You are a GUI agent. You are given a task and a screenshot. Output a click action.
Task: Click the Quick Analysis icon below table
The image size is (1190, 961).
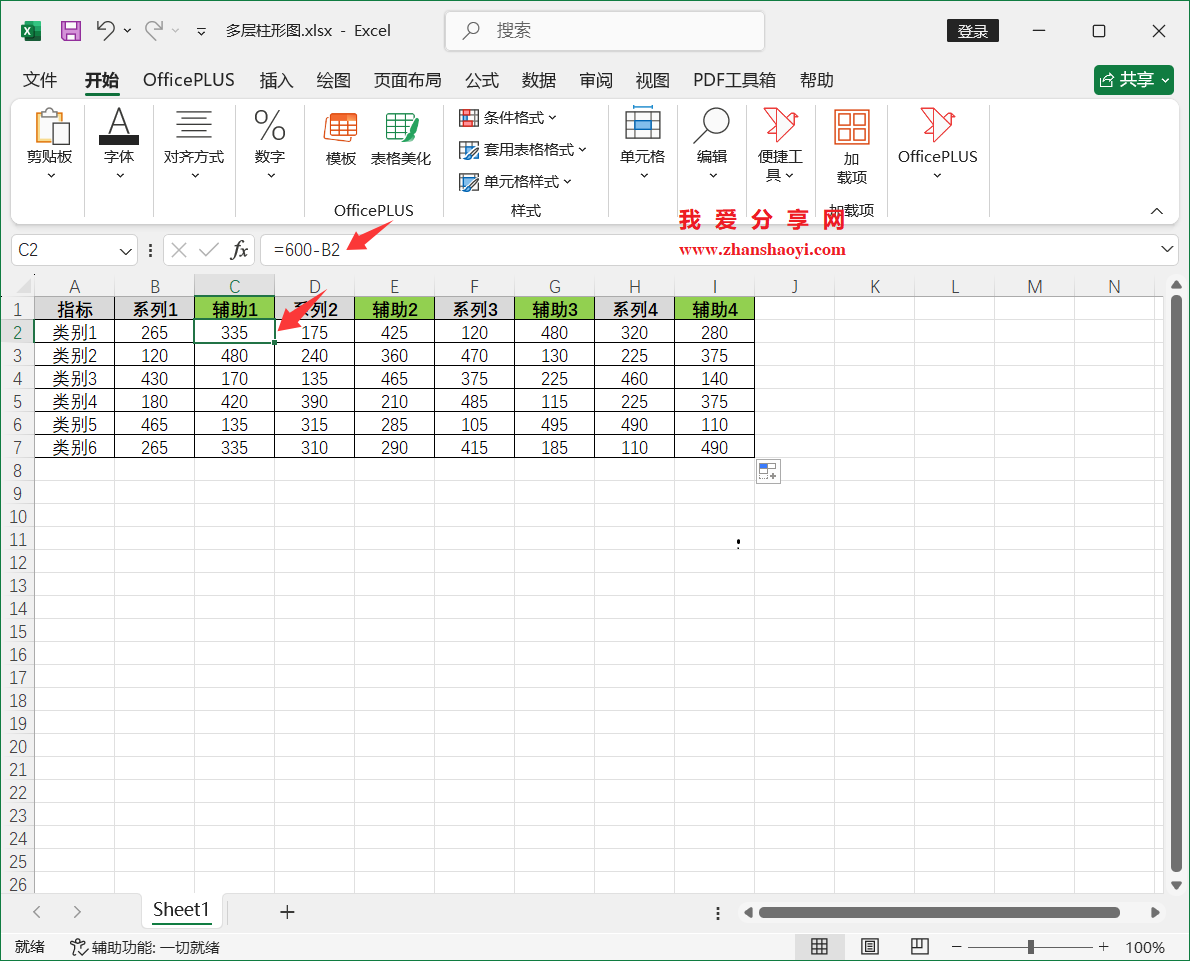tap(768, 471)
